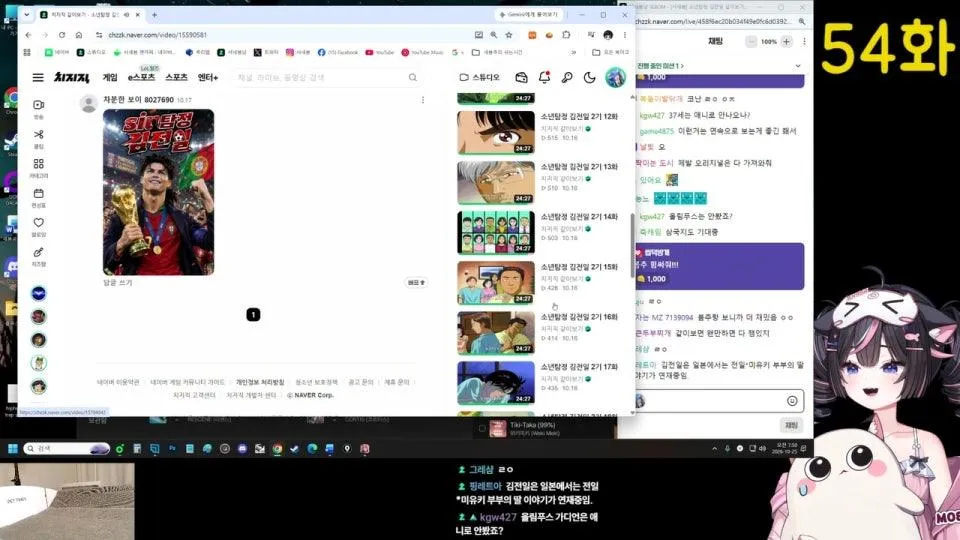Go back in Chrome
The height and width of the screenshot is (540, 960).
coord(28,35)
